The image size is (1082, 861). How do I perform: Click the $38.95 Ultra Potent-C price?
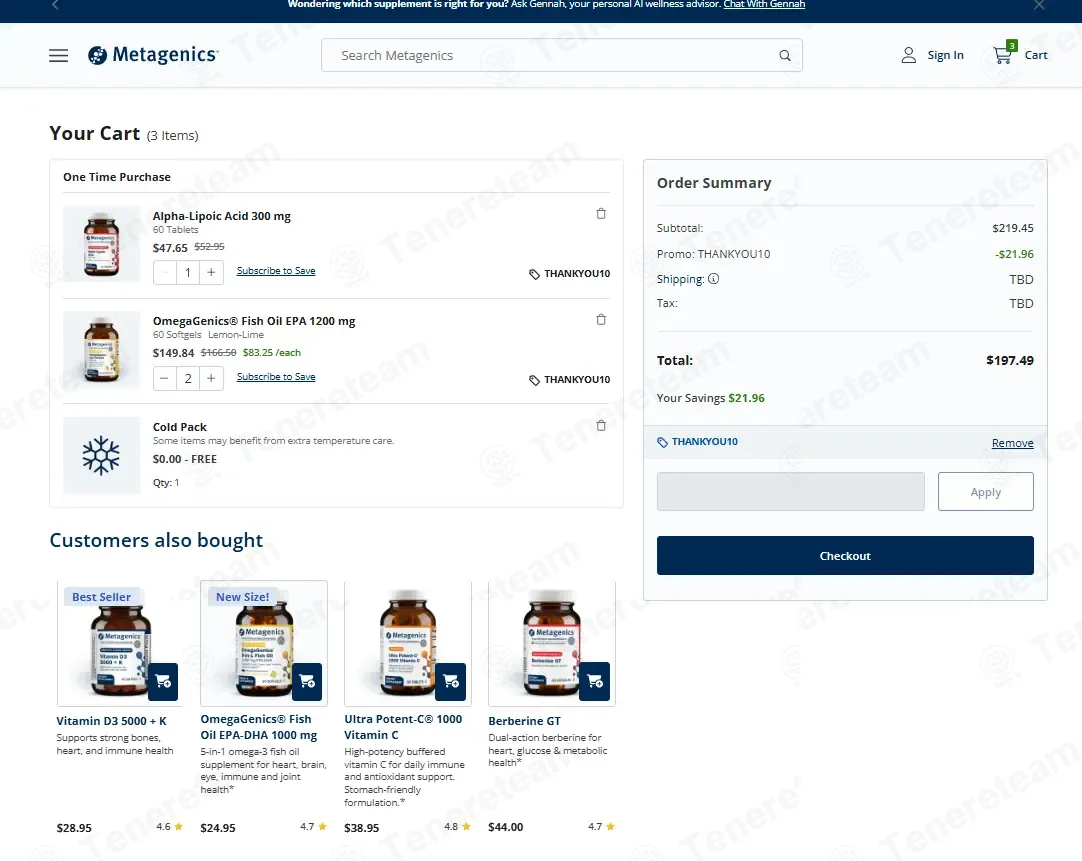click(362, 828)
